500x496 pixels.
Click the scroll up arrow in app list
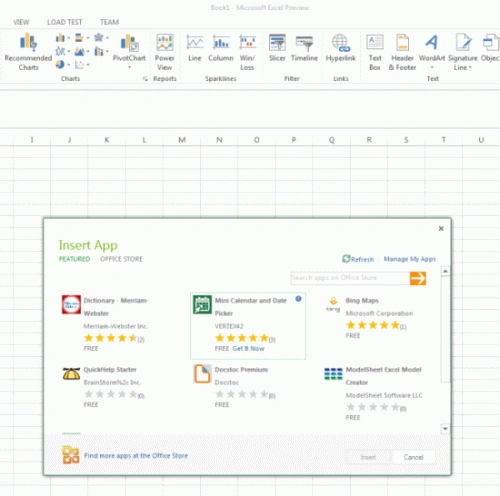(445, 271)
